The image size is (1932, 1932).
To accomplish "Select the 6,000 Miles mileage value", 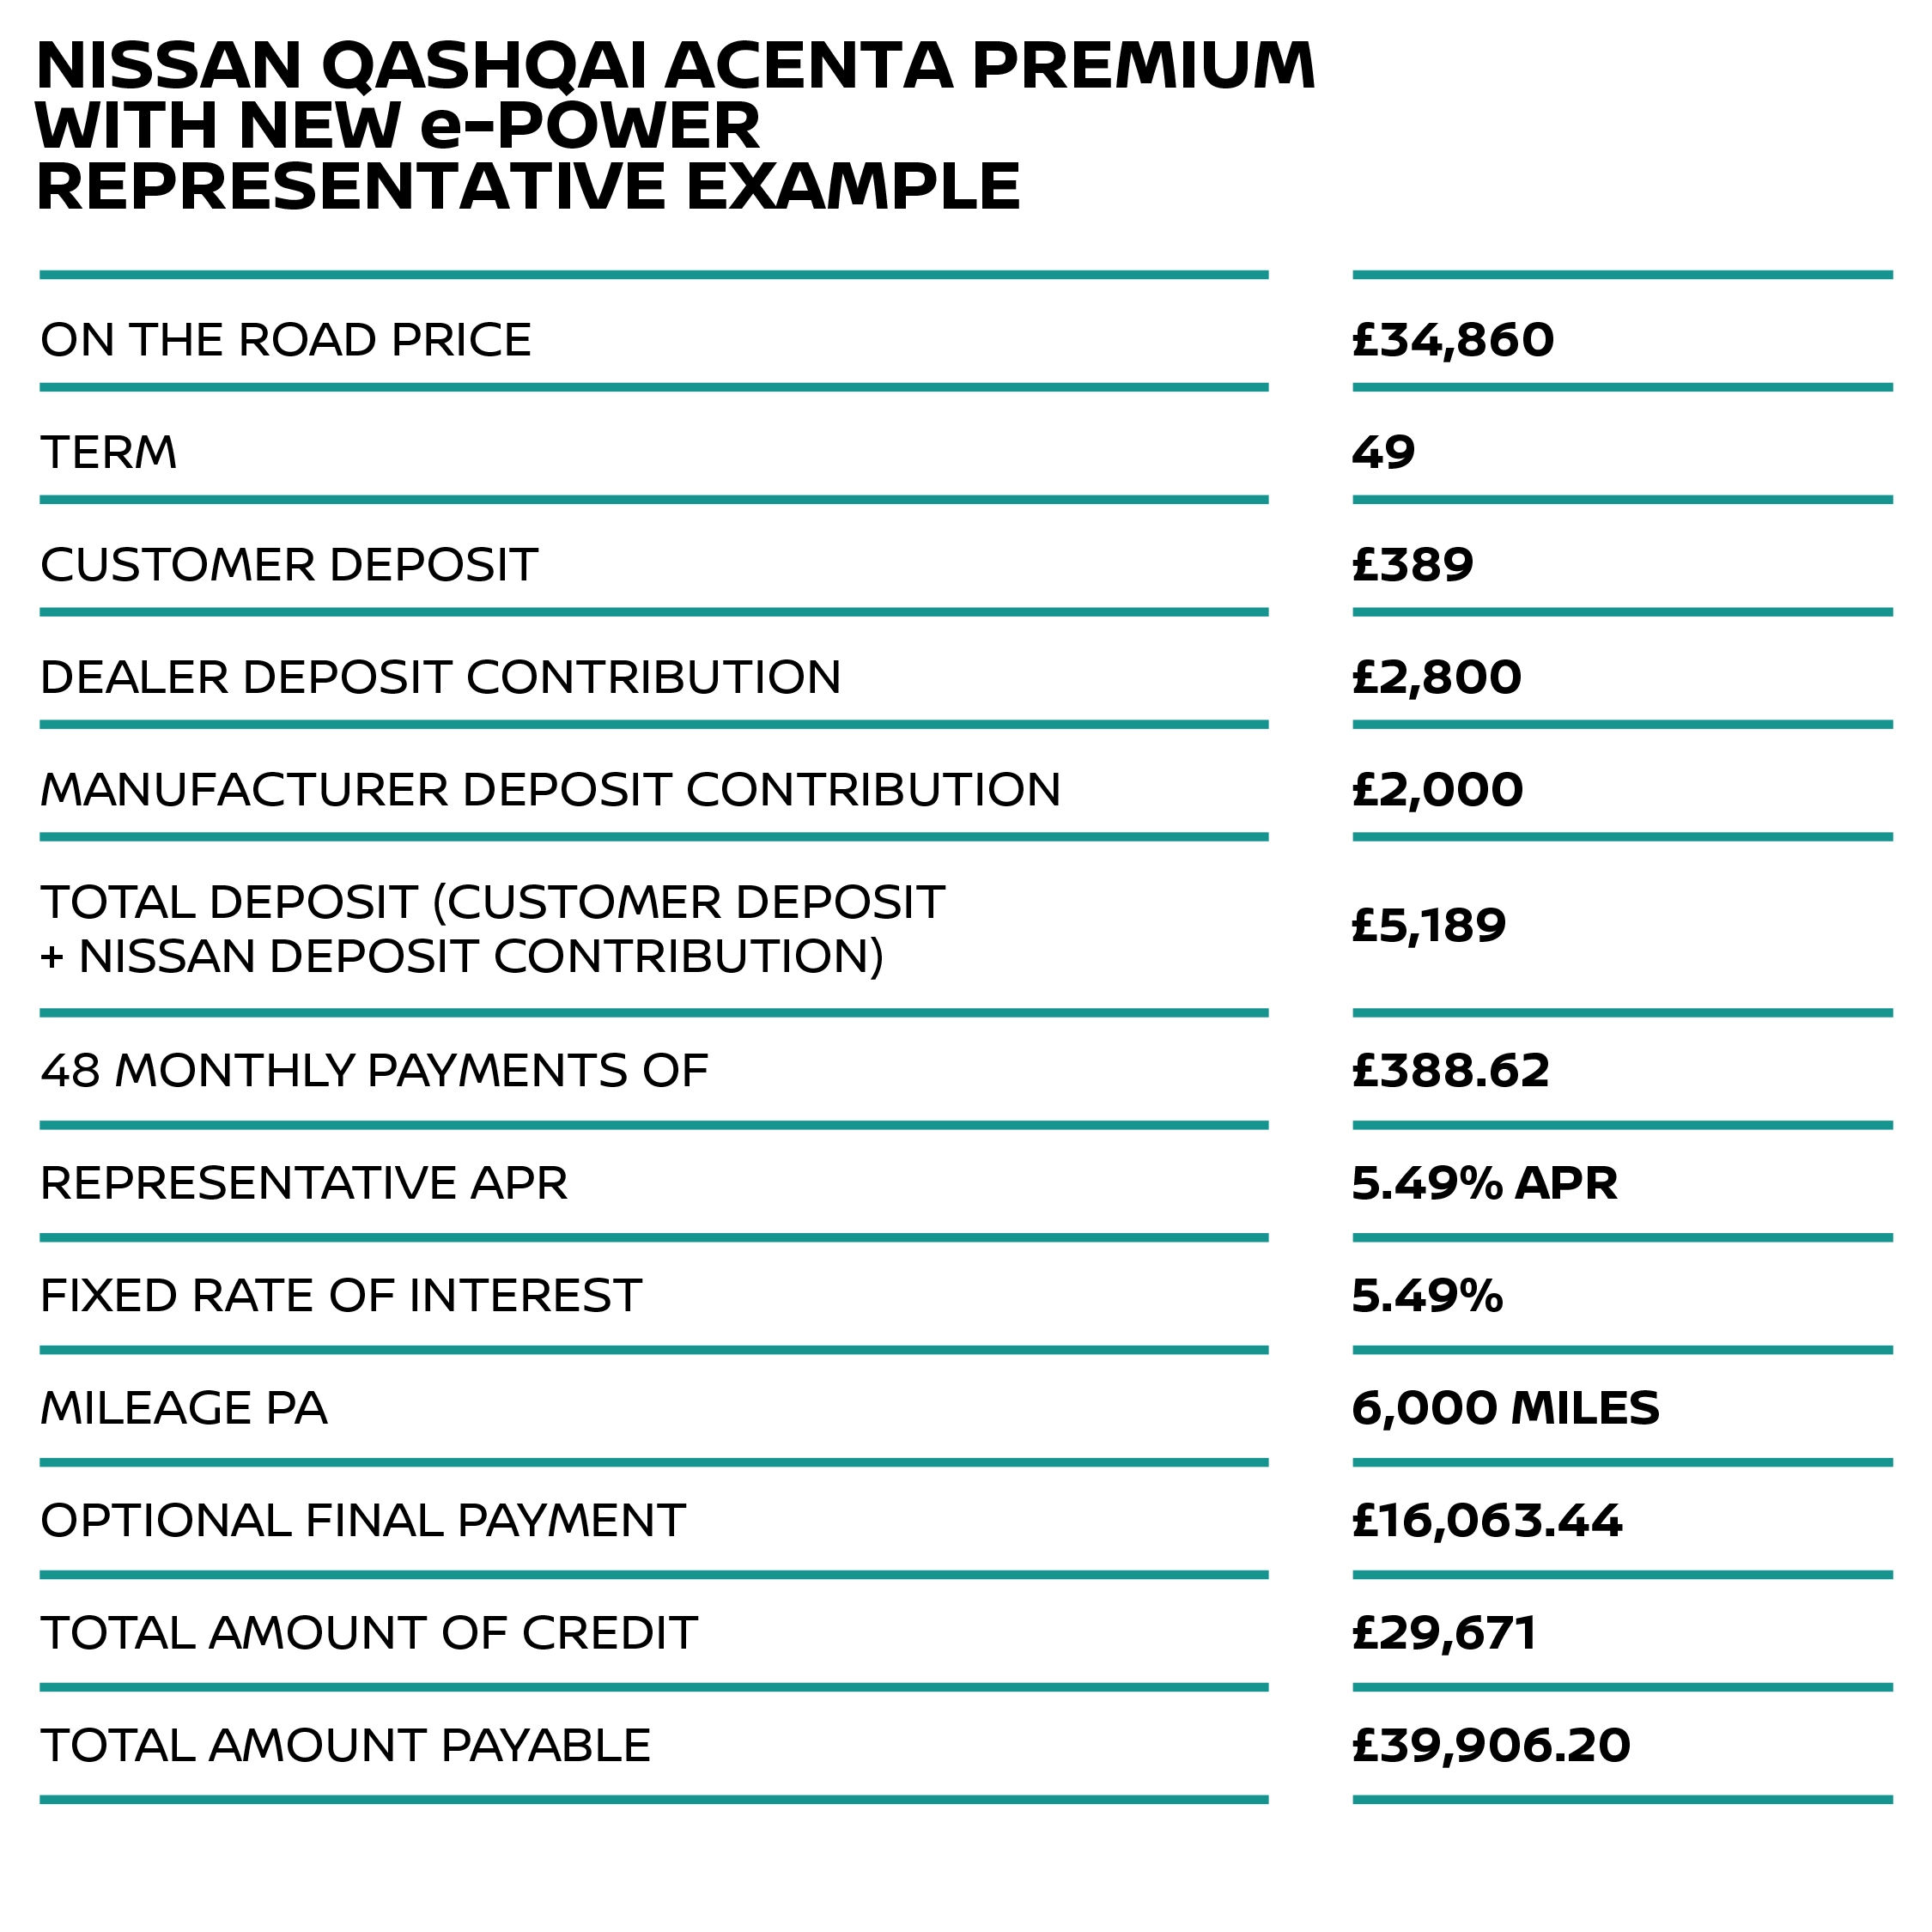I will 1505,1408.
